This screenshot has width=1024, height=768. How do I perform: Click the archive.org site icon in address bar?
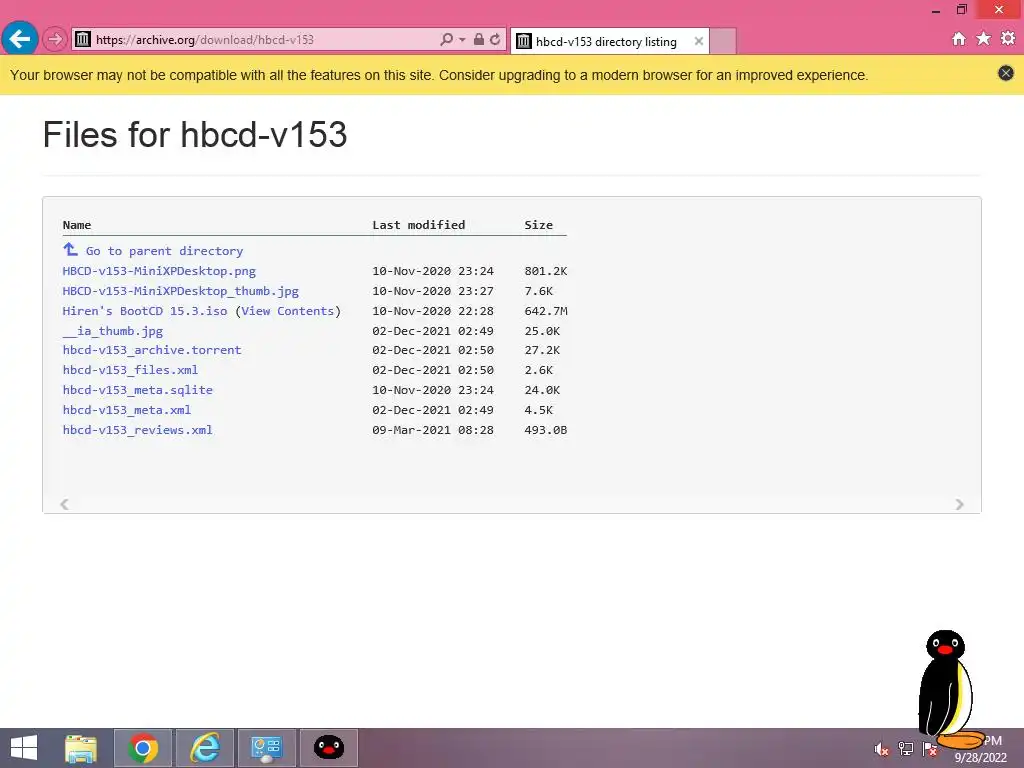[x=83, y=40]
